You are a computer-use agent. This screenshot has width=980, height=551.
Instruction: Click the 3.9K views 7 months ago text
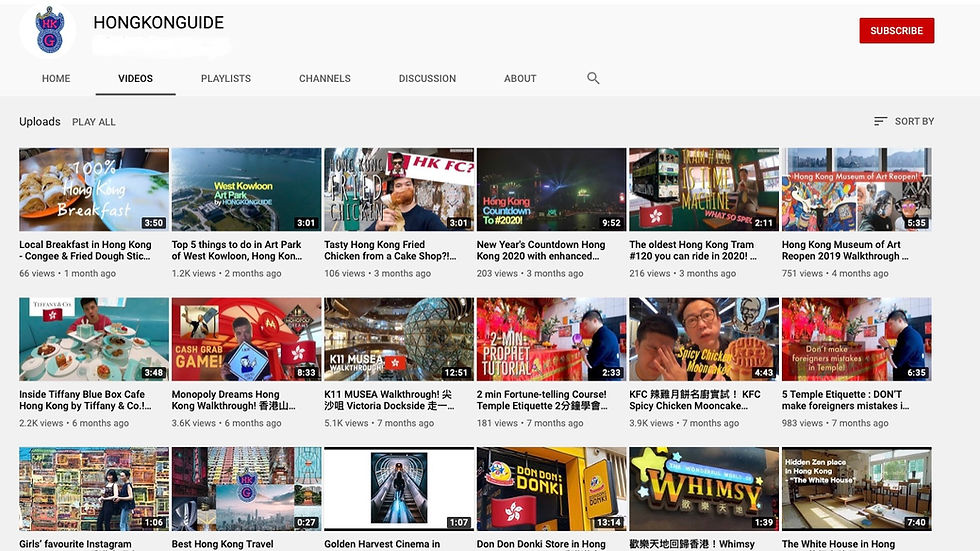(x=684, y=424)
